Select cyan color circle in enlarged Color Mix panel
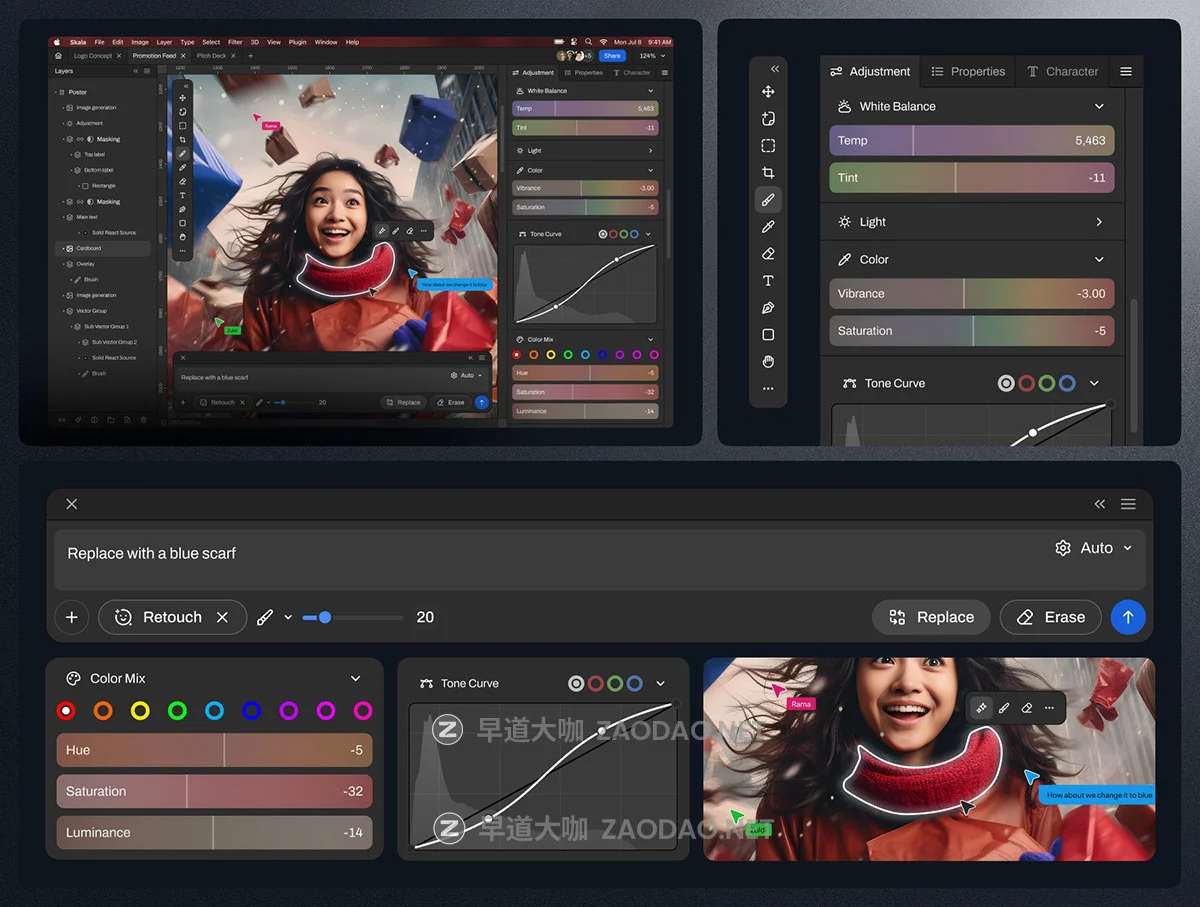 [214, 711]
